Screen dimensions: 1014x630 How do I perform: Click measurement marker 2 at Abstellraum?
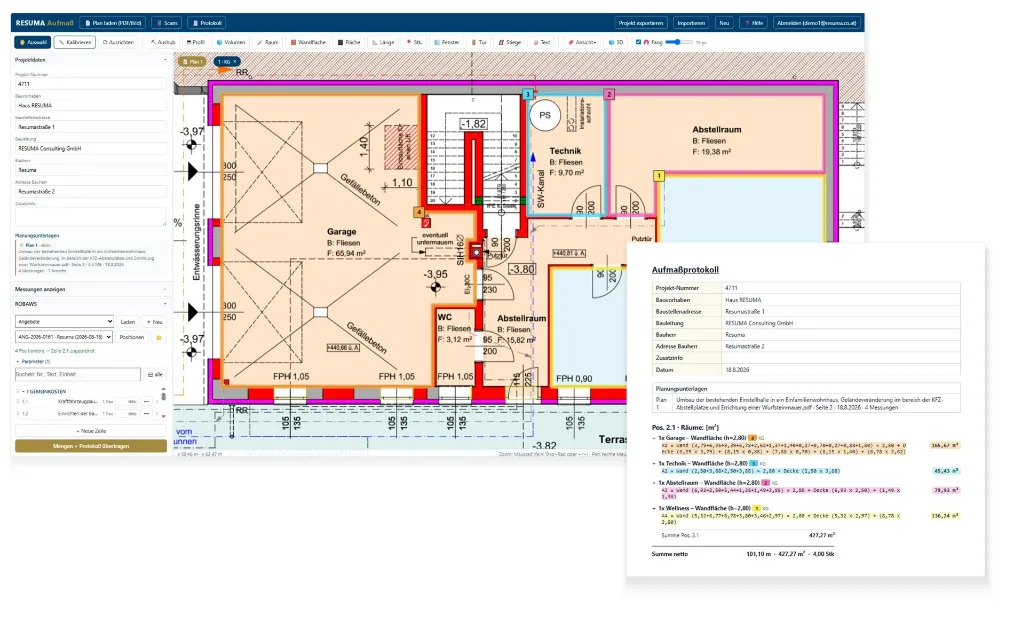click(609, 94)
